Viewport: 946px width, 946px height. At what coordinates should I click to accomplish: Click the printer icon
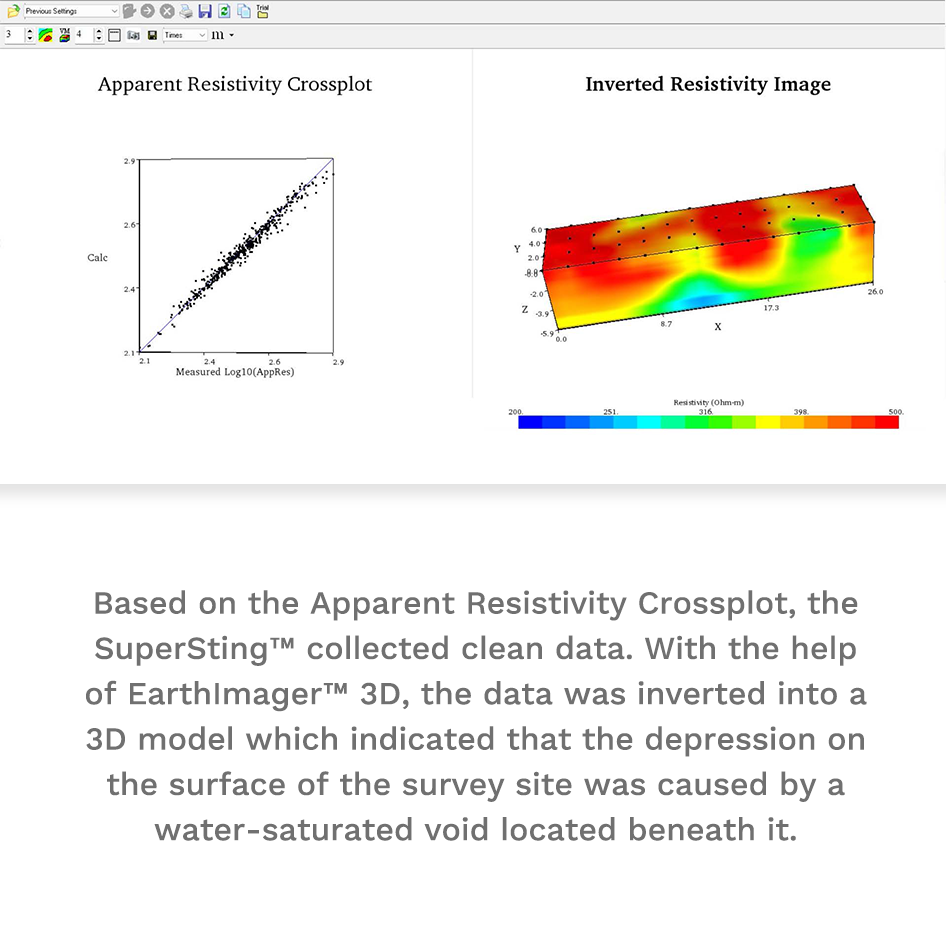pos(186,11)
